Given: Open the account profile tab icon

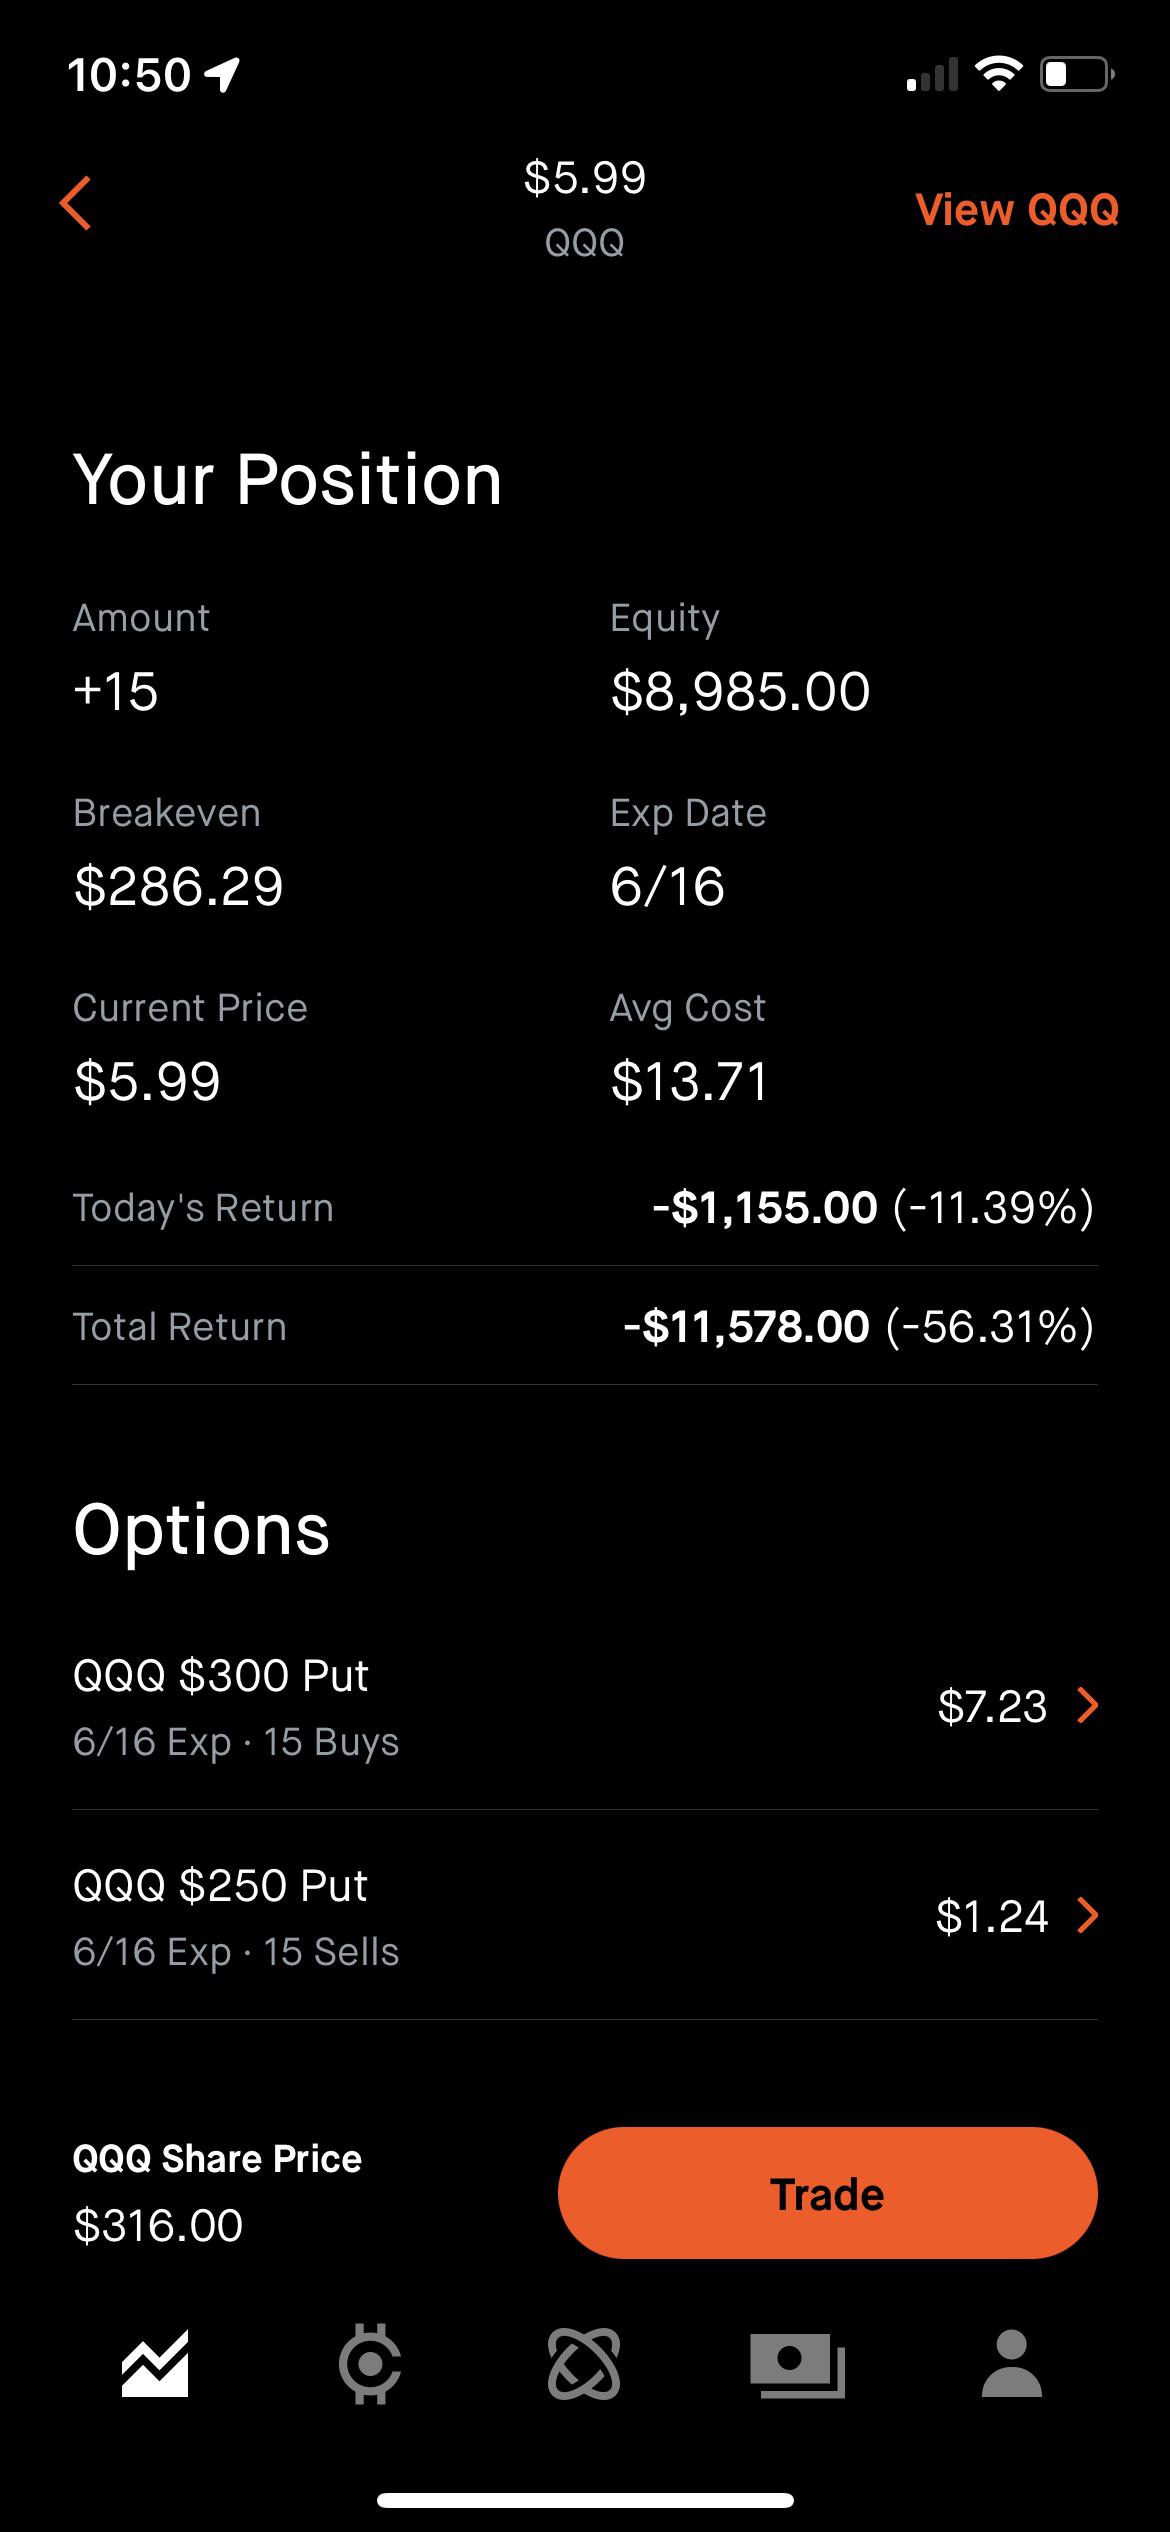Looking at the screenshot, I should tap(1012, 2364).
